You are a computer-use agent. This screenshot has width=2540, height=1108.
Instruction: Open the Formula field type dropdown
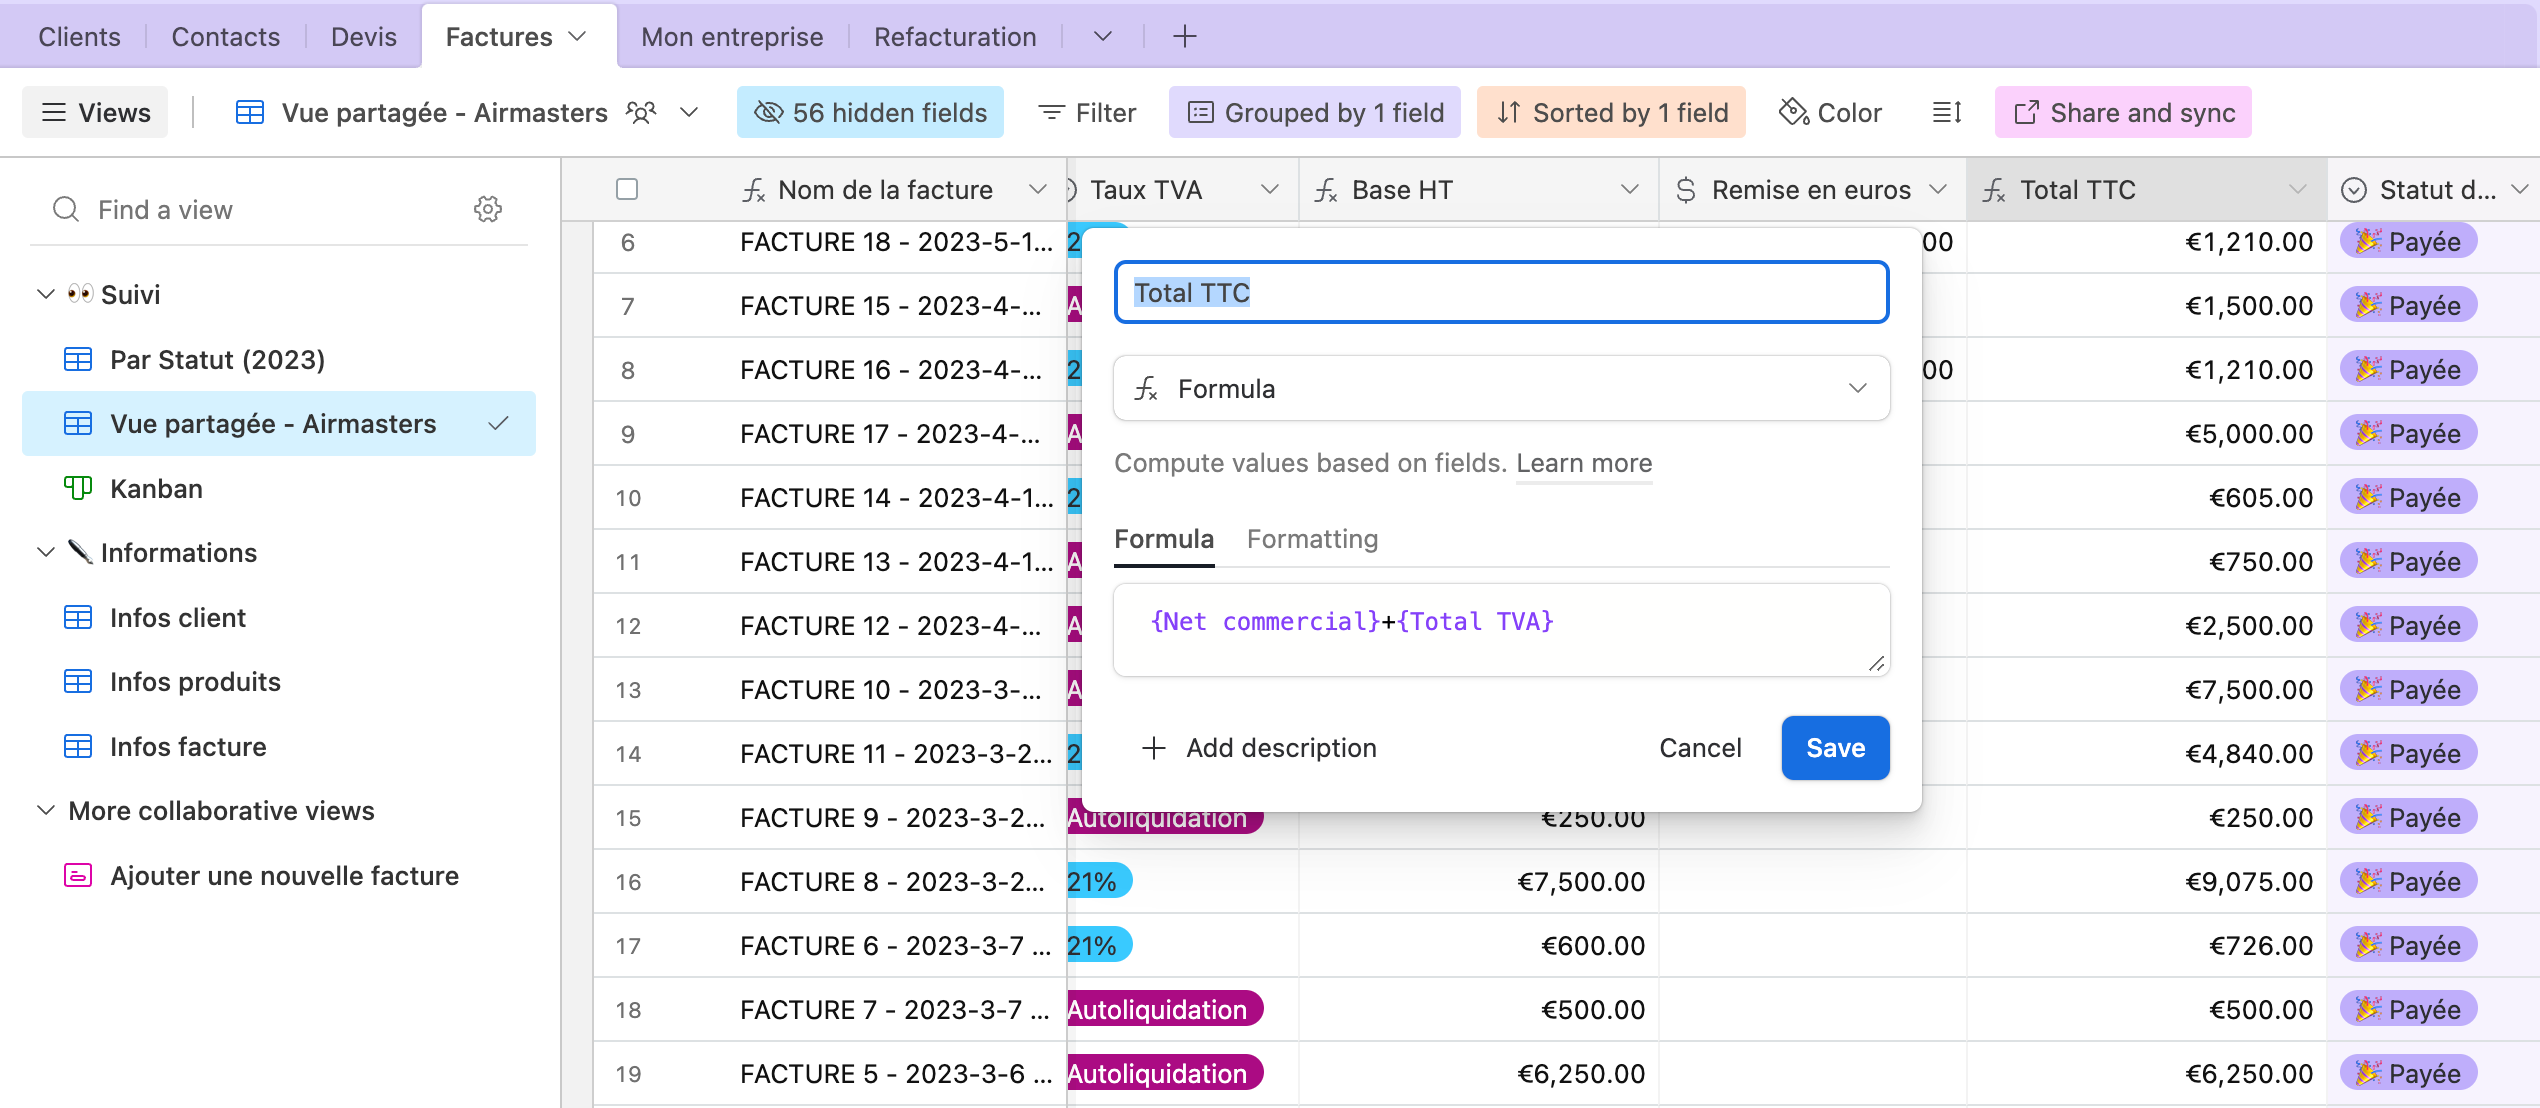pos(1501,389)
